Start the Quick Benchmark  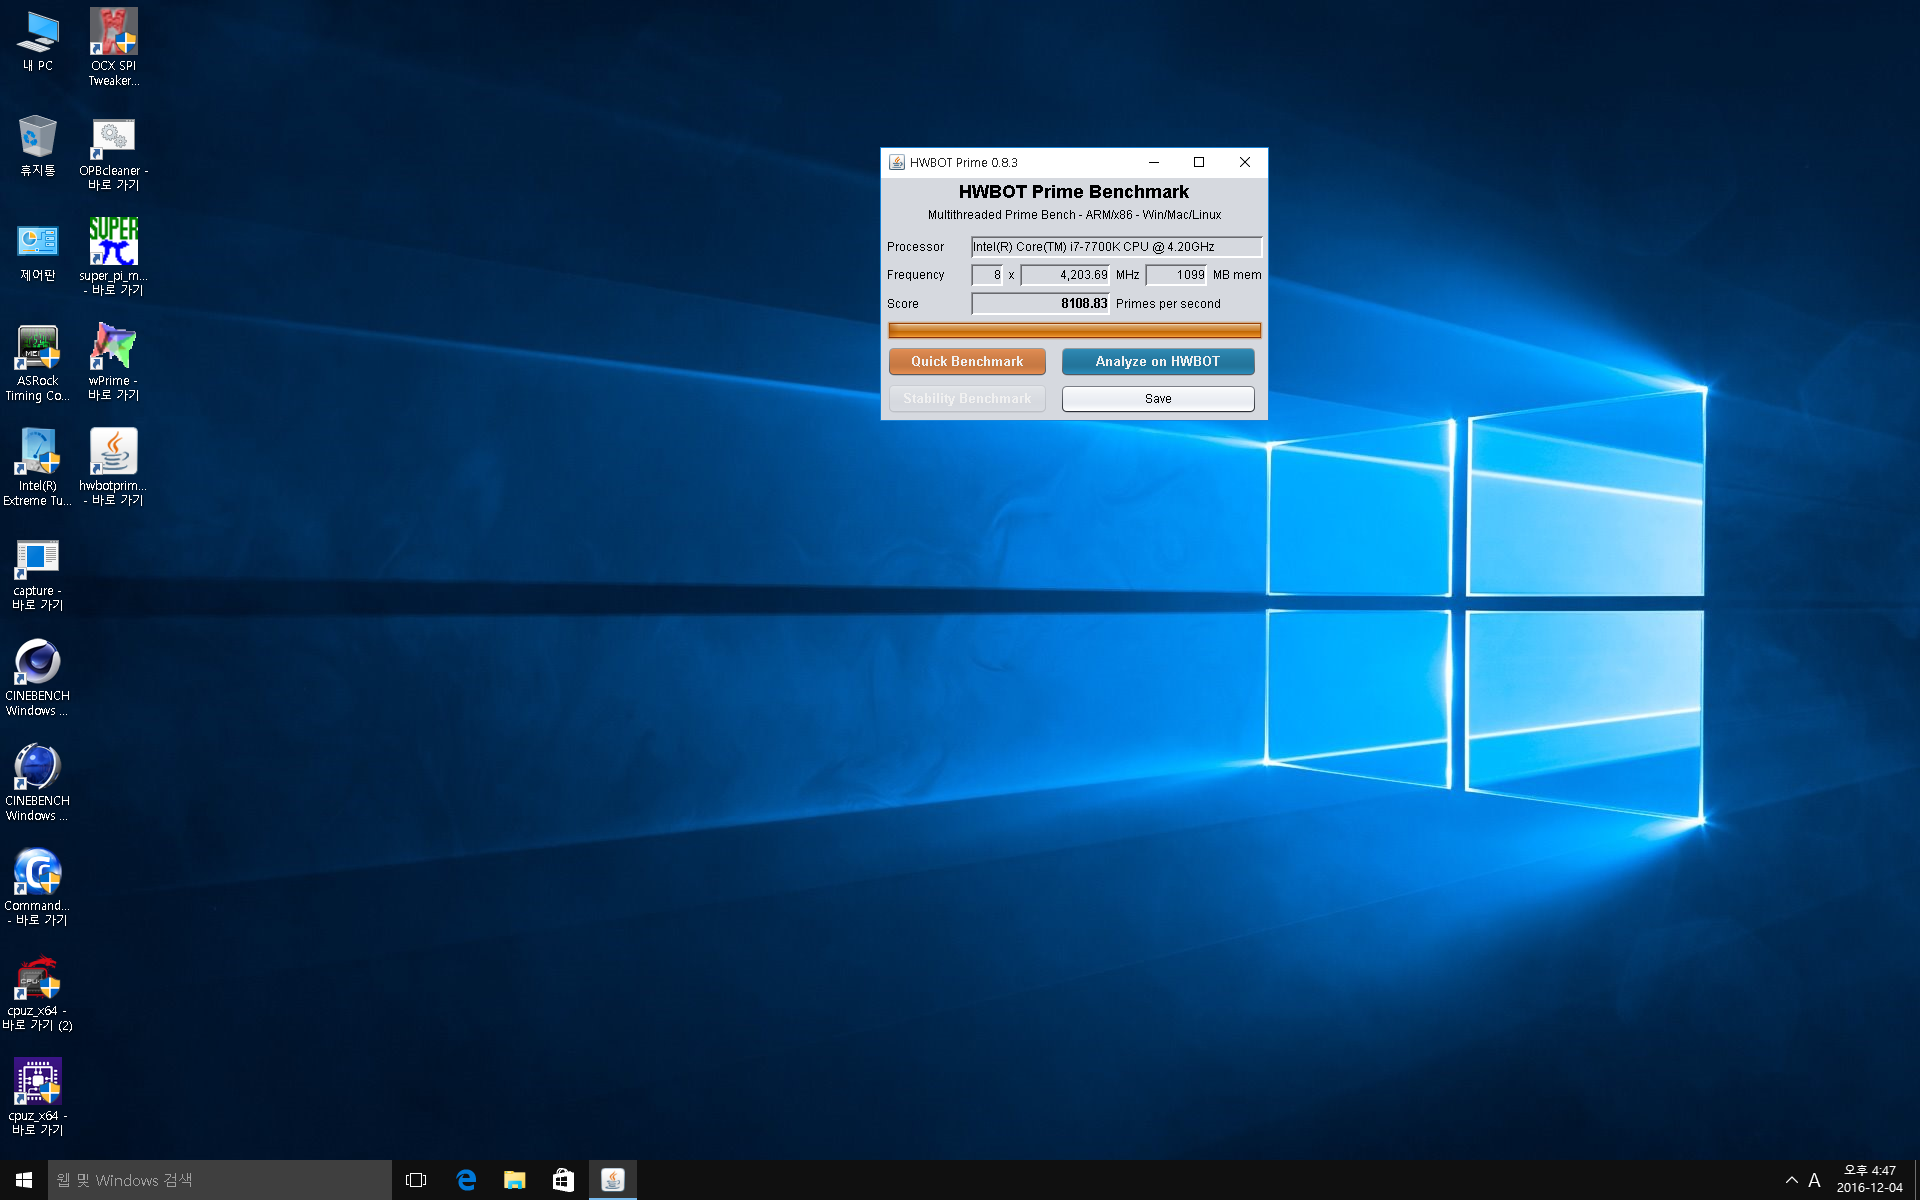click(967, 361)
